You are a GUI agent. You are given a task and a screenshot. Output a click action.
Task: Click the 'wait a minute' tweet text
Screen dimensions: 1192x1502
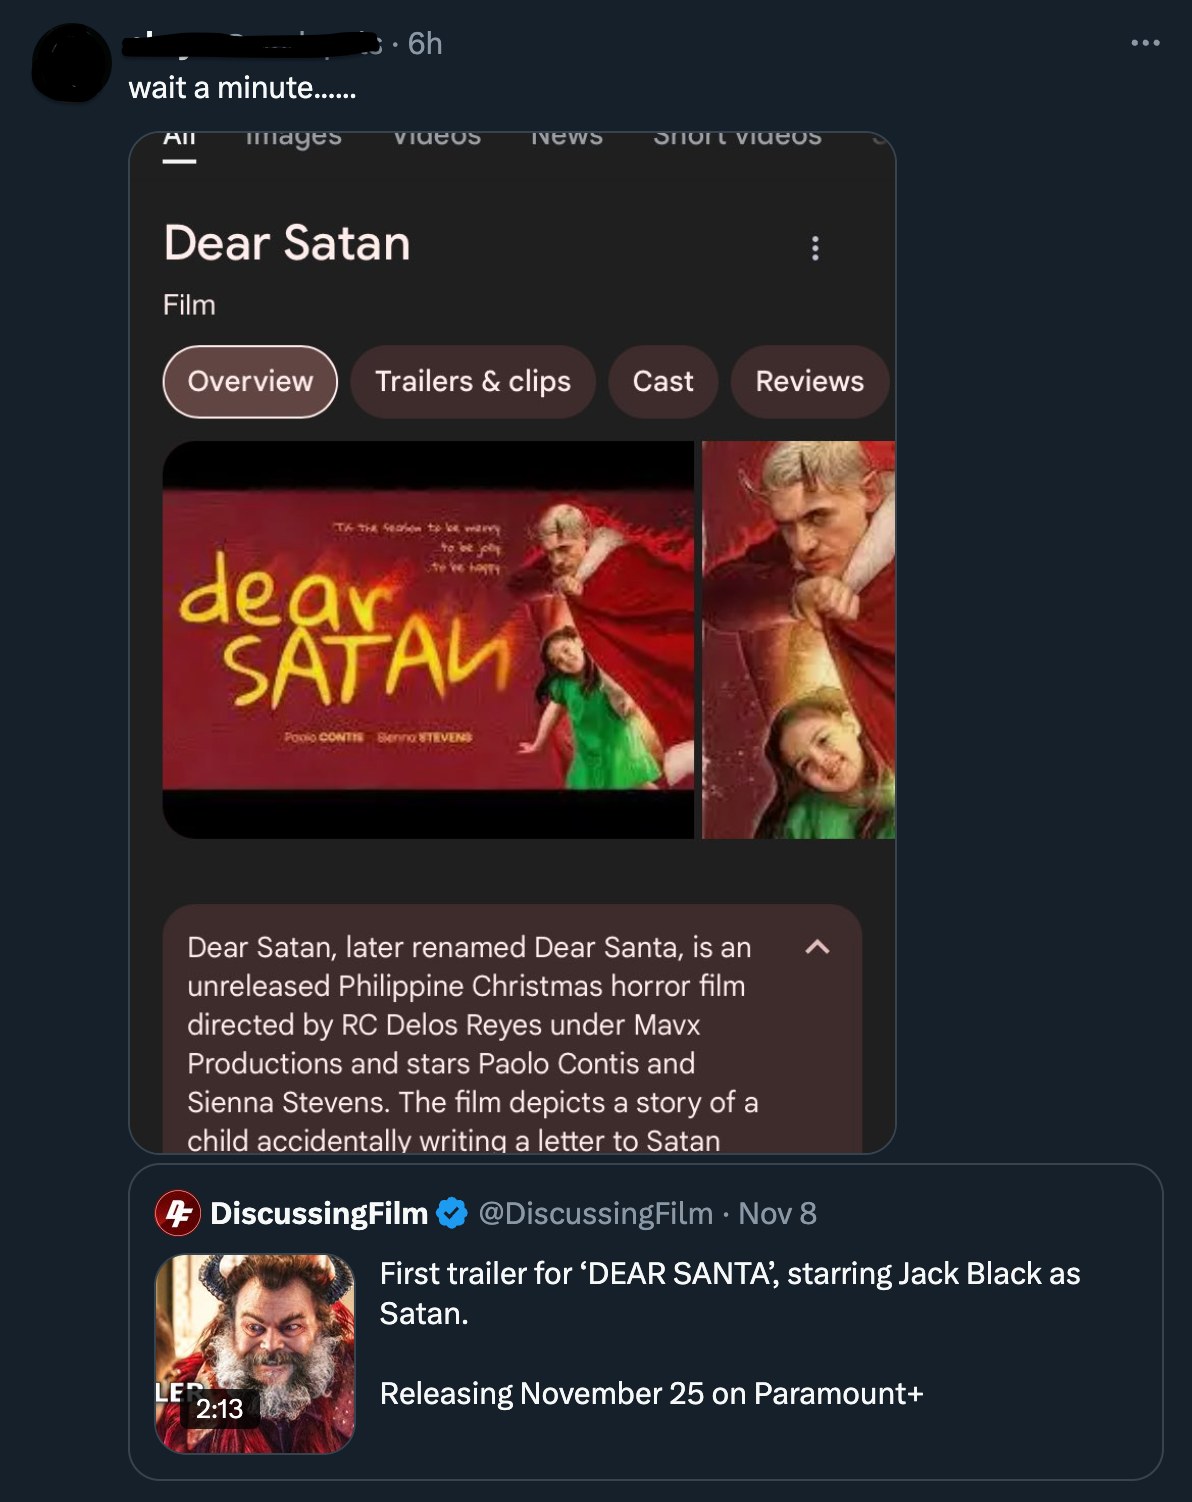(x=242, y=88)
